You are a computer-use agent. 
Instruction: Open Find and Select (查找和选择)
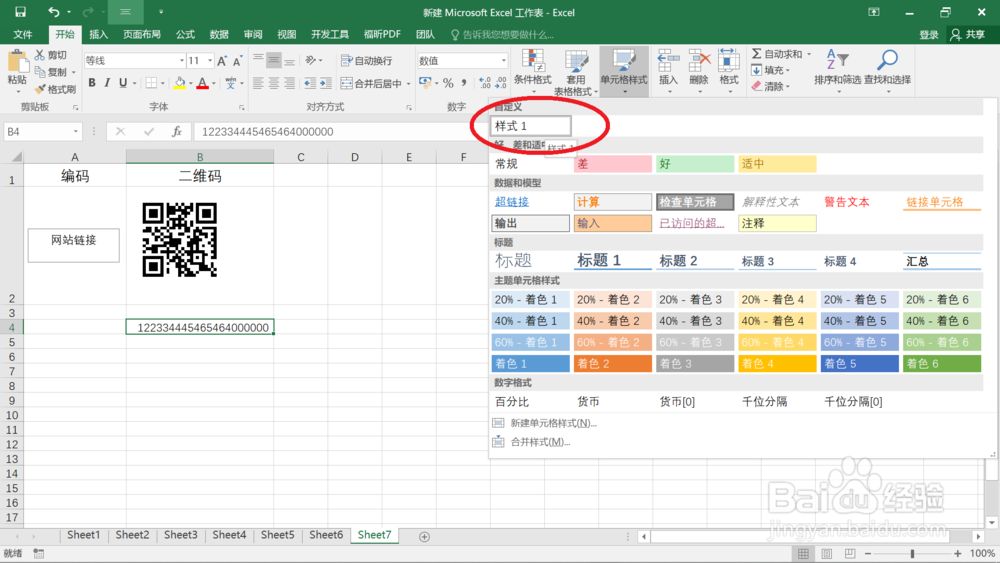tap(887, 71)
